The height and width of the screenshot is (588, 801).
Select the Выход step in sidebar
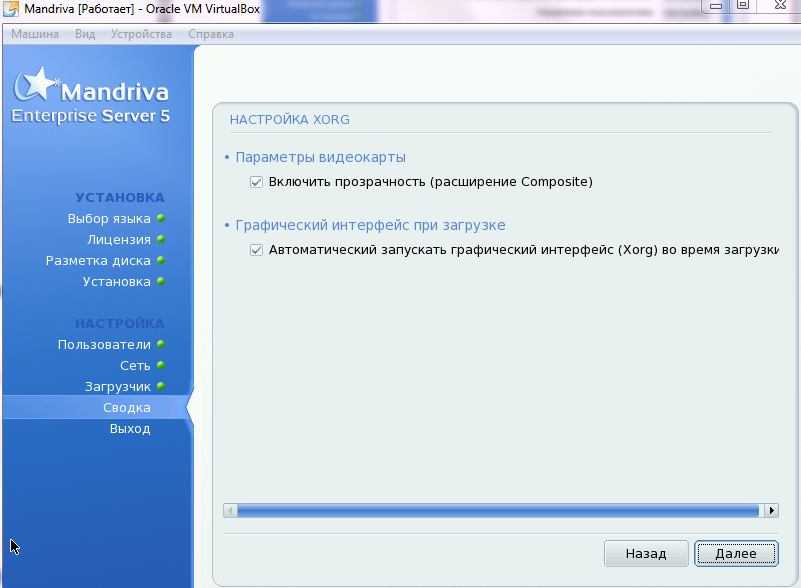[130, 429]
